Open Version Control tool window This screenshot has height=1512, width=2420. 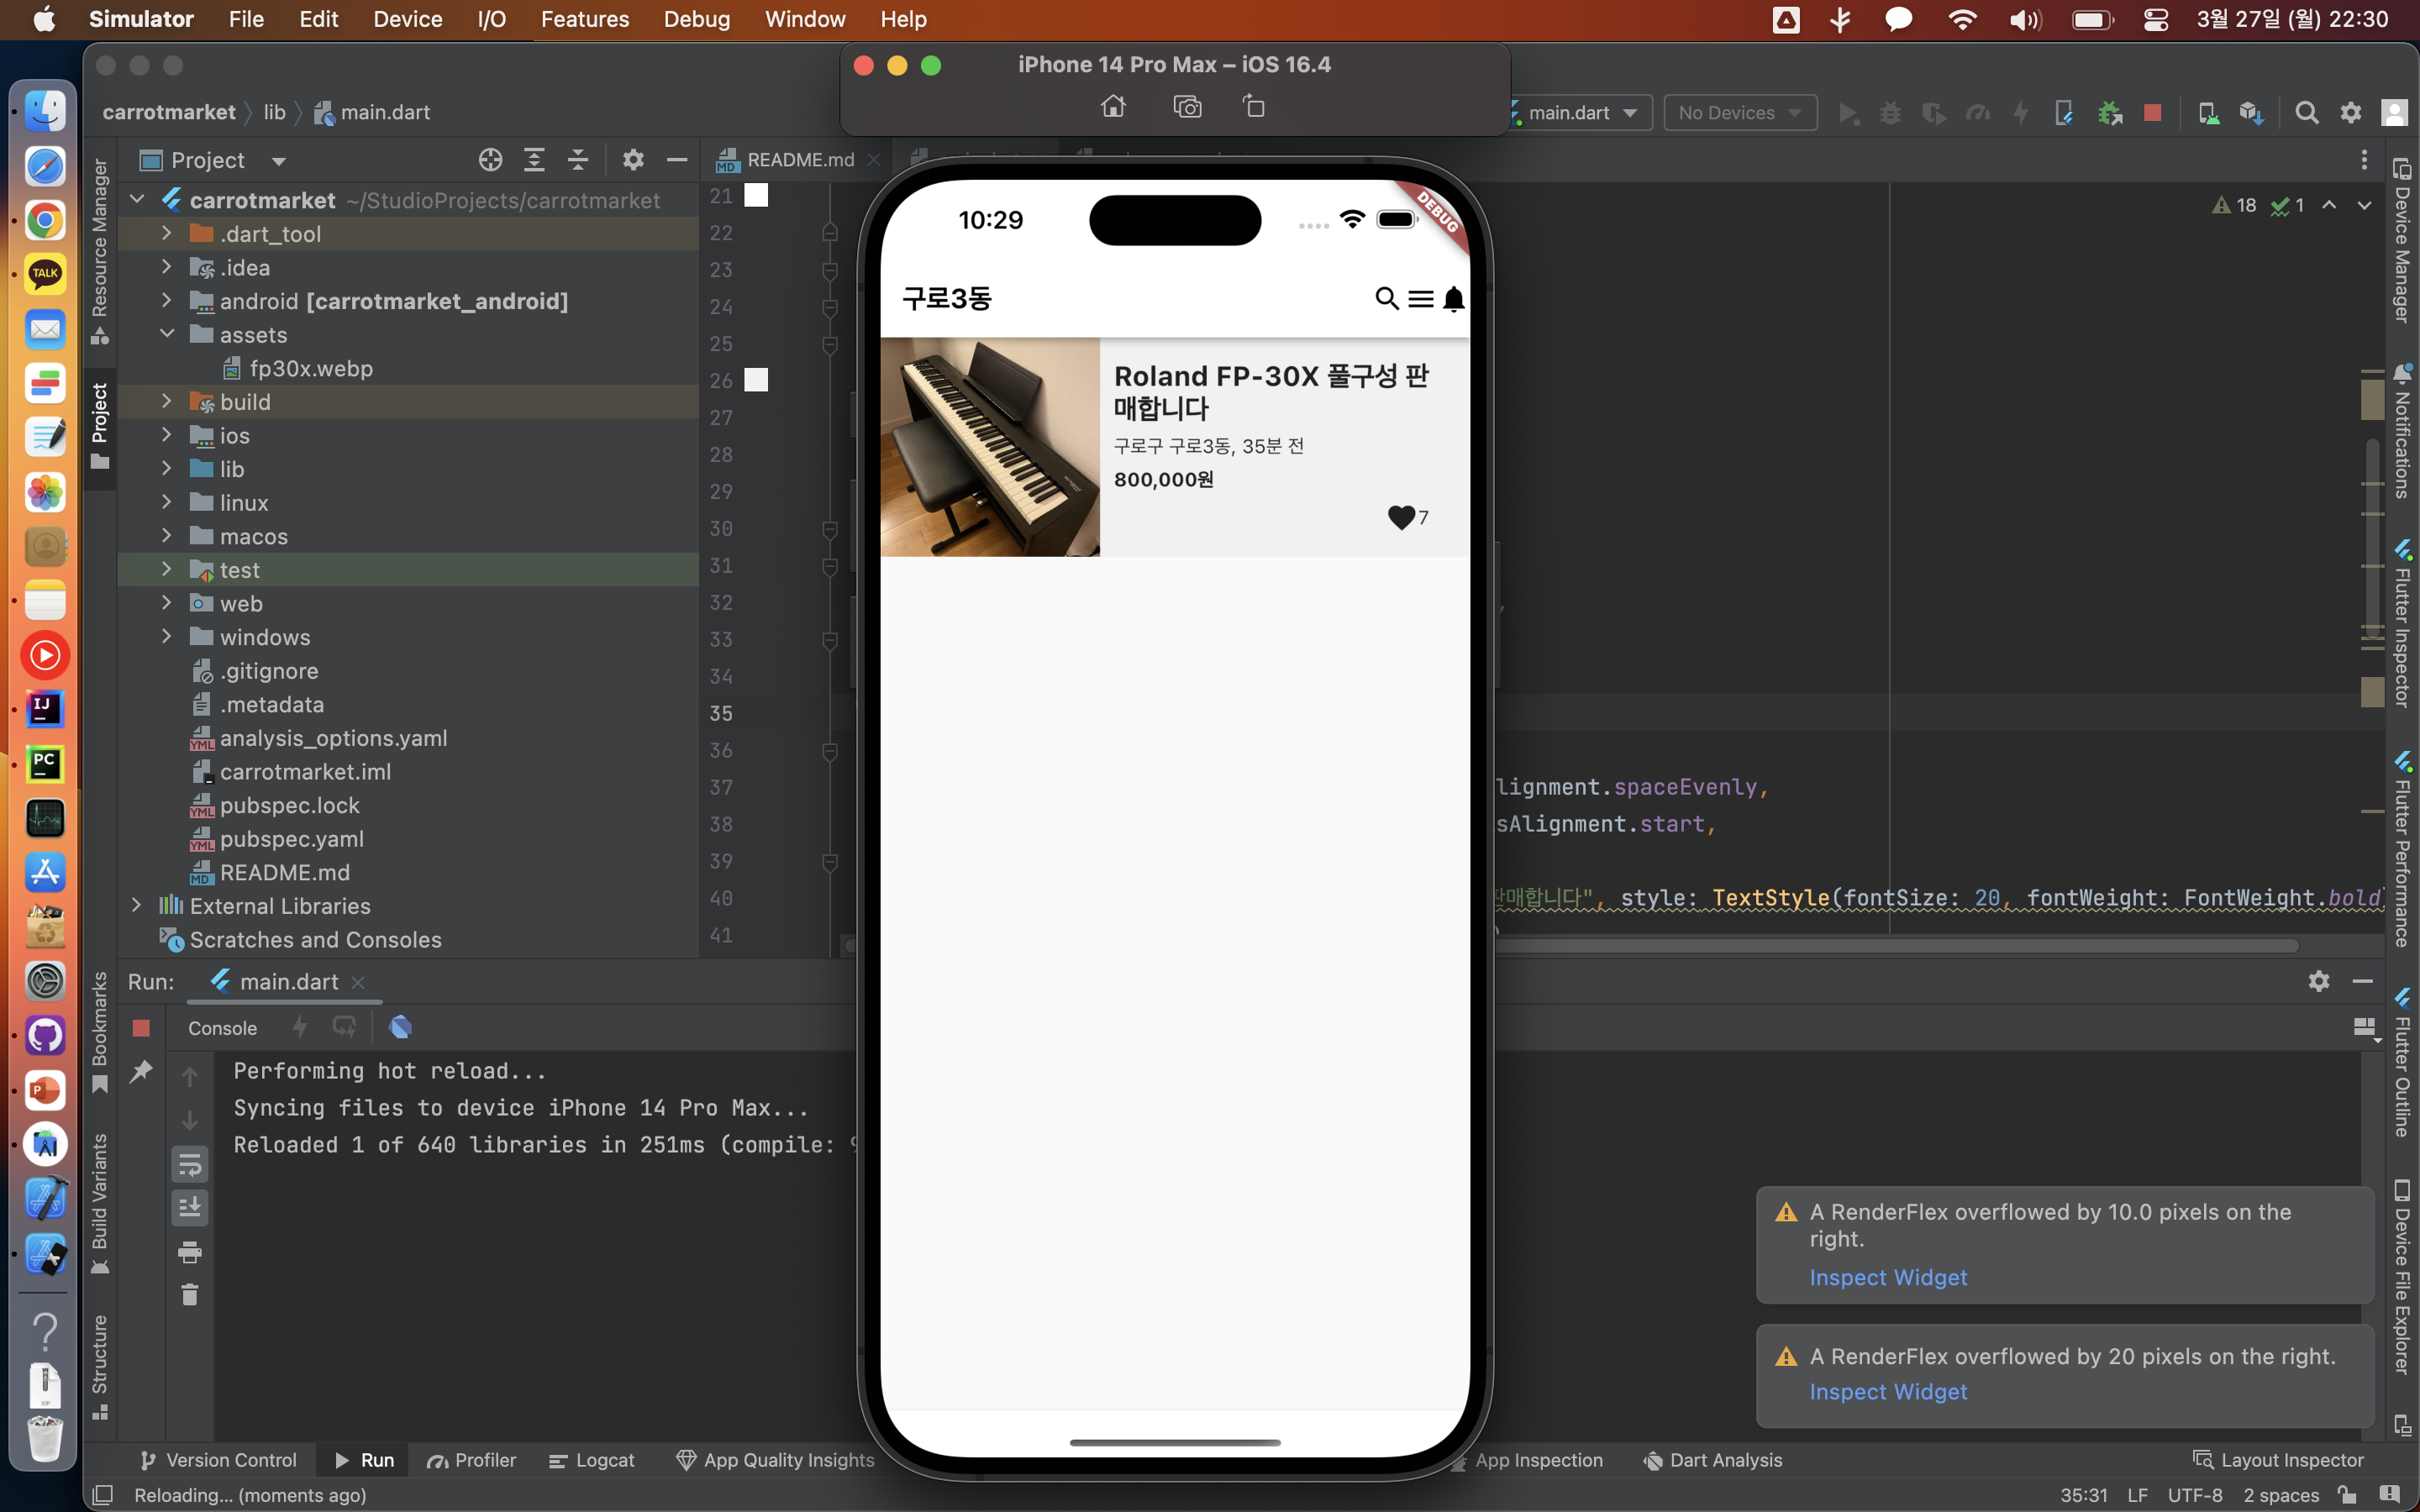point(218,1460)
